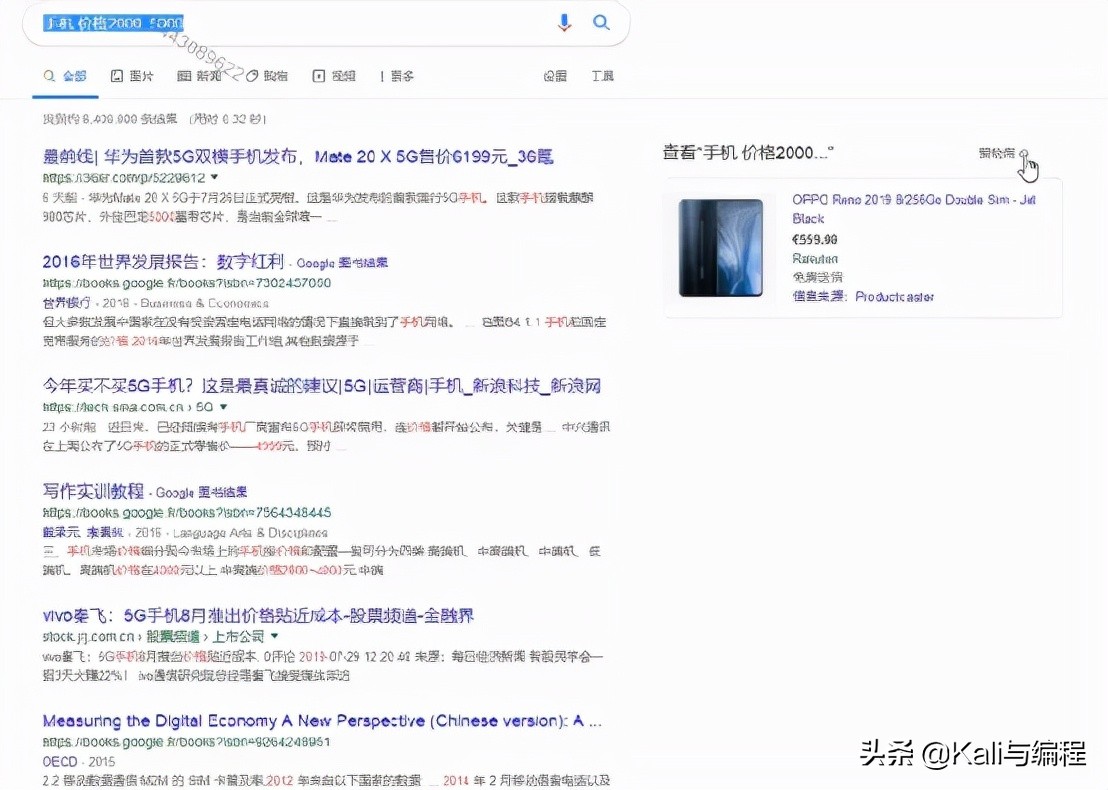Click the OPPO Reno phone thumbnail

point(721,248)
